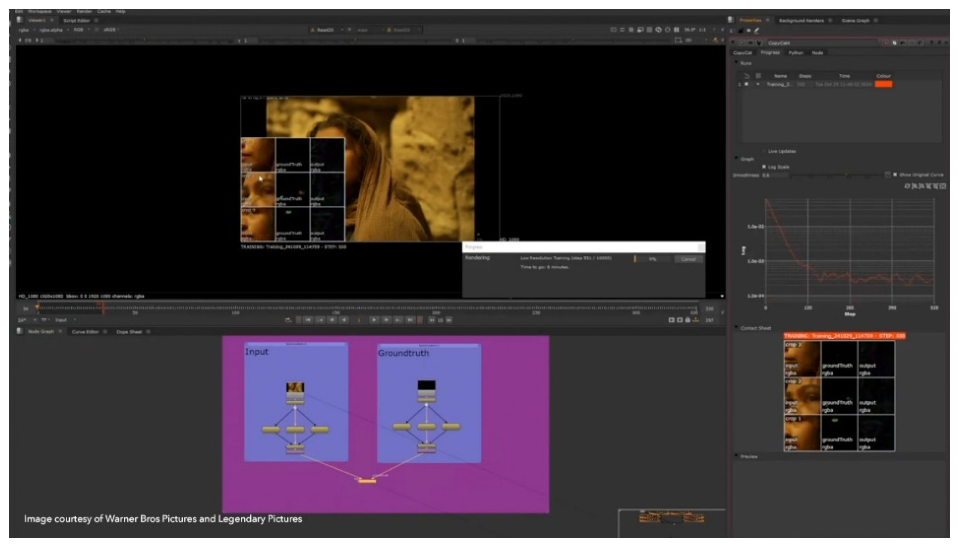Switch to the Scene Graph tab
Viewport: 958px width, 546px height.
point(855,20)
